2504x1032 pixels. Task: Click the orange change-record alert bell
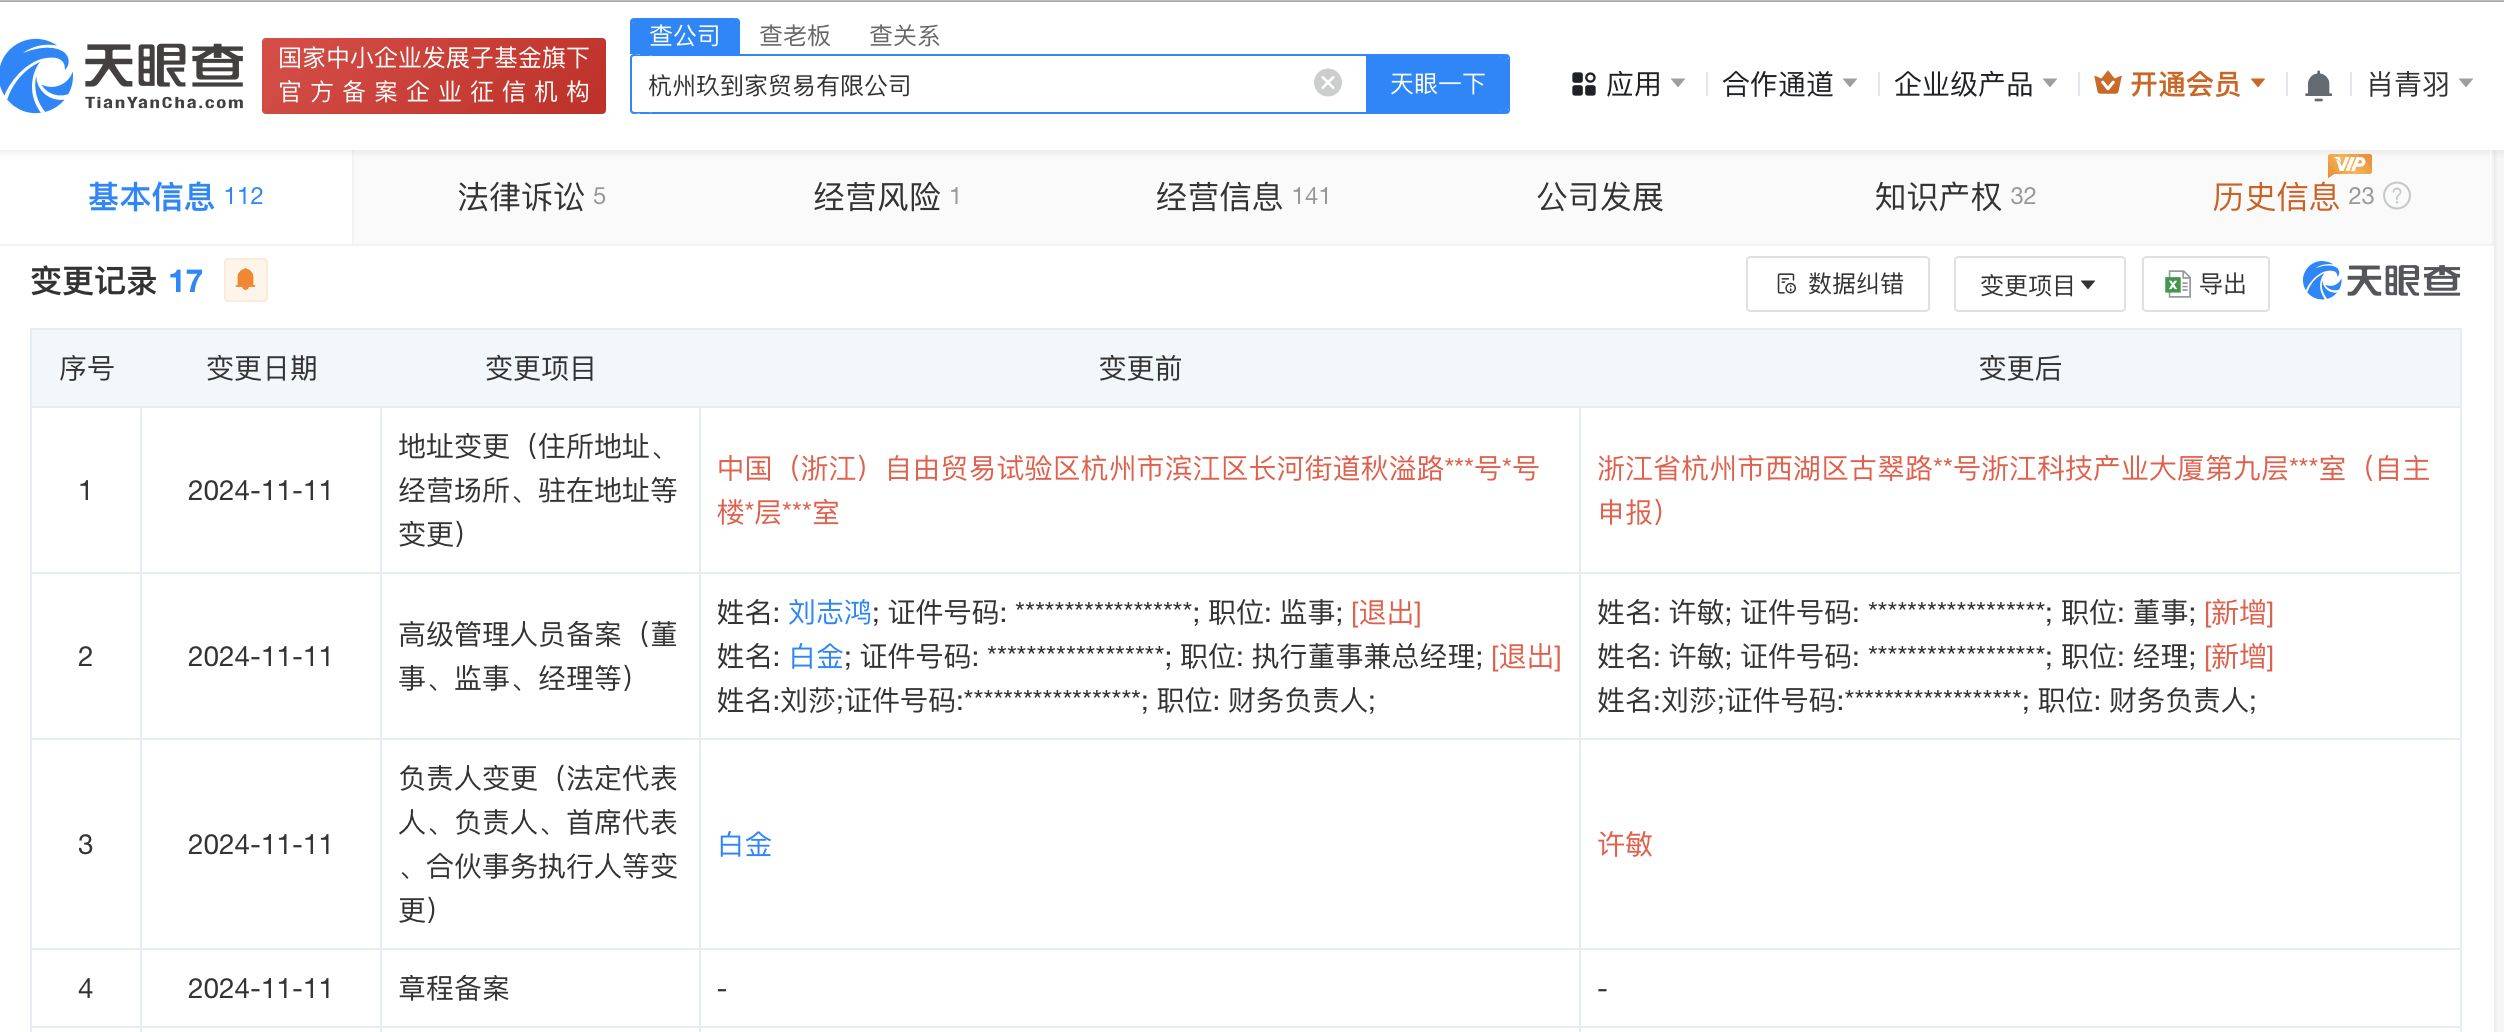coord(245,280)
